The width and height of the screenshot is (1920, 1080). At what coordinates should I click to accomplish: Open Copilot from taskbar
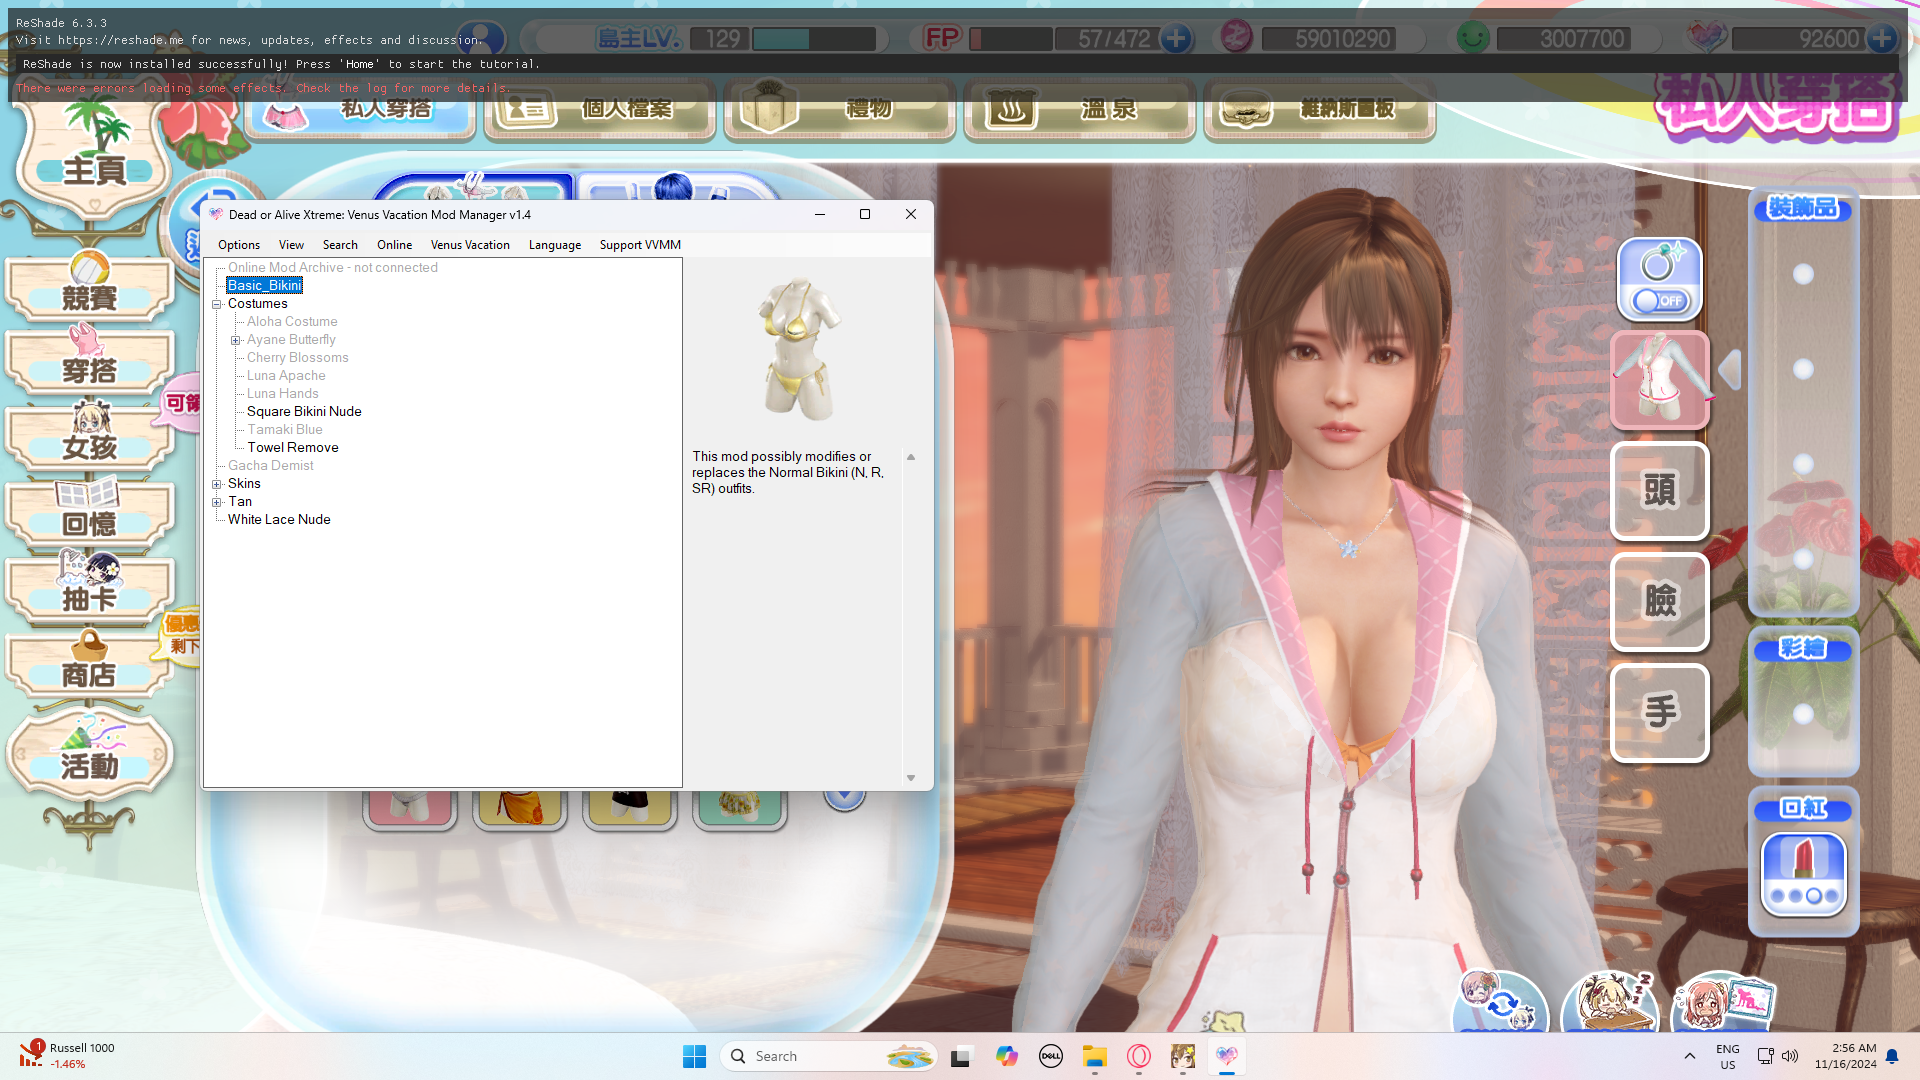(1006, 1056)
